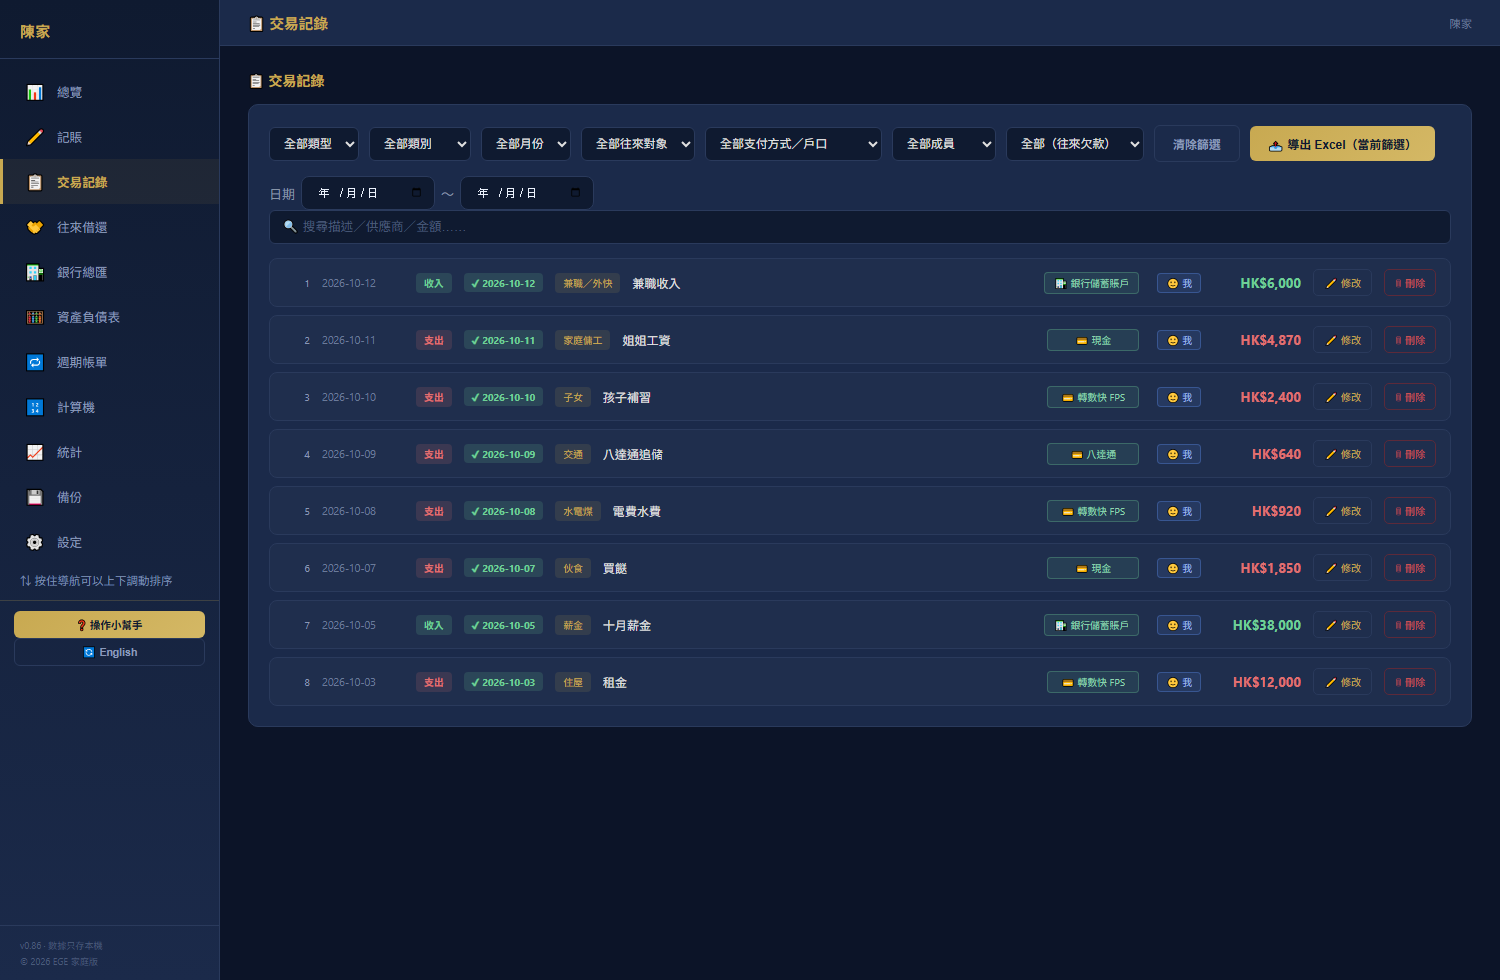The height and width of the screenshot is (980, 1500).
Task: Open 計算機 calculator icon
Action: [35, 407]
